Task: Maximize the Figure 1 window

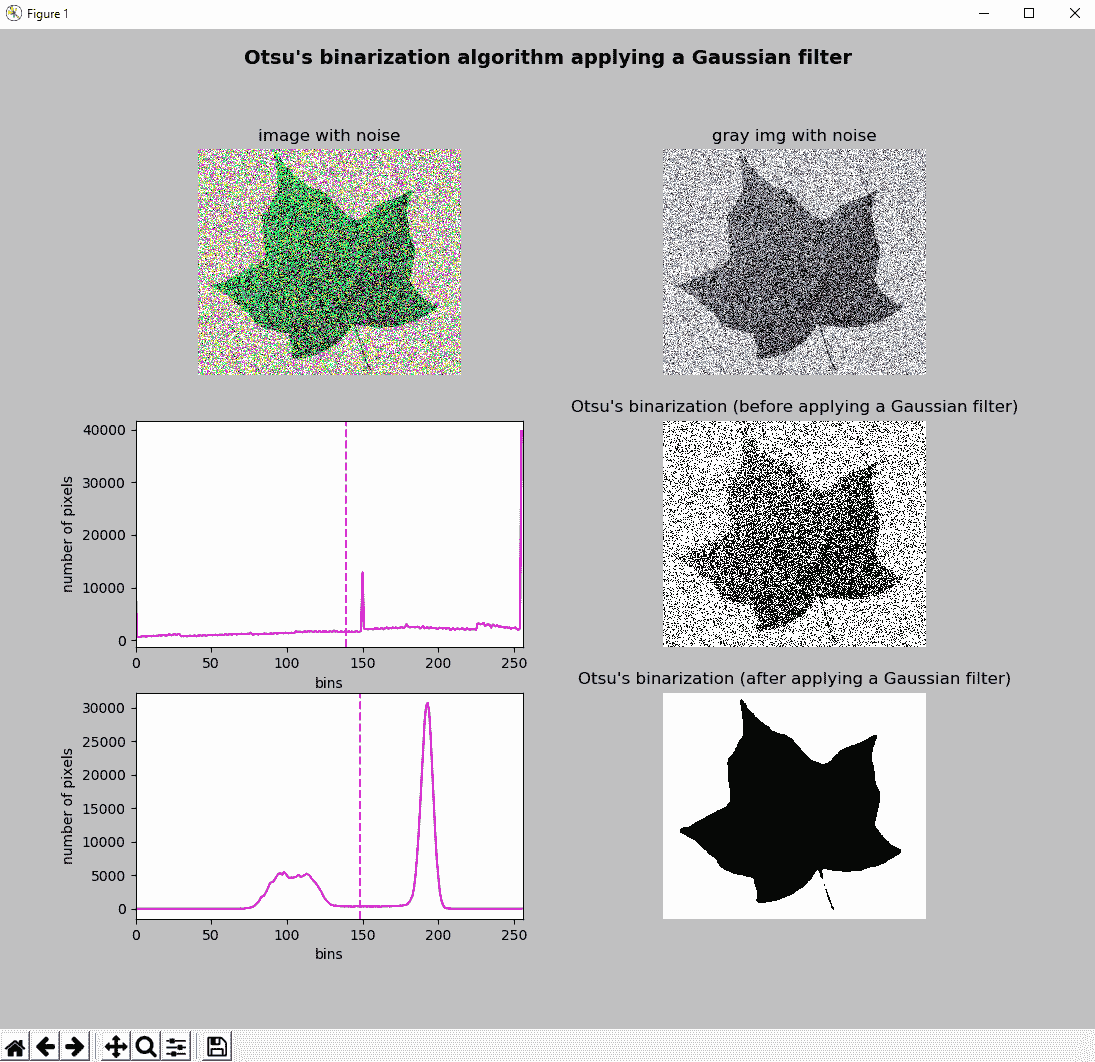Action: 1028,13
